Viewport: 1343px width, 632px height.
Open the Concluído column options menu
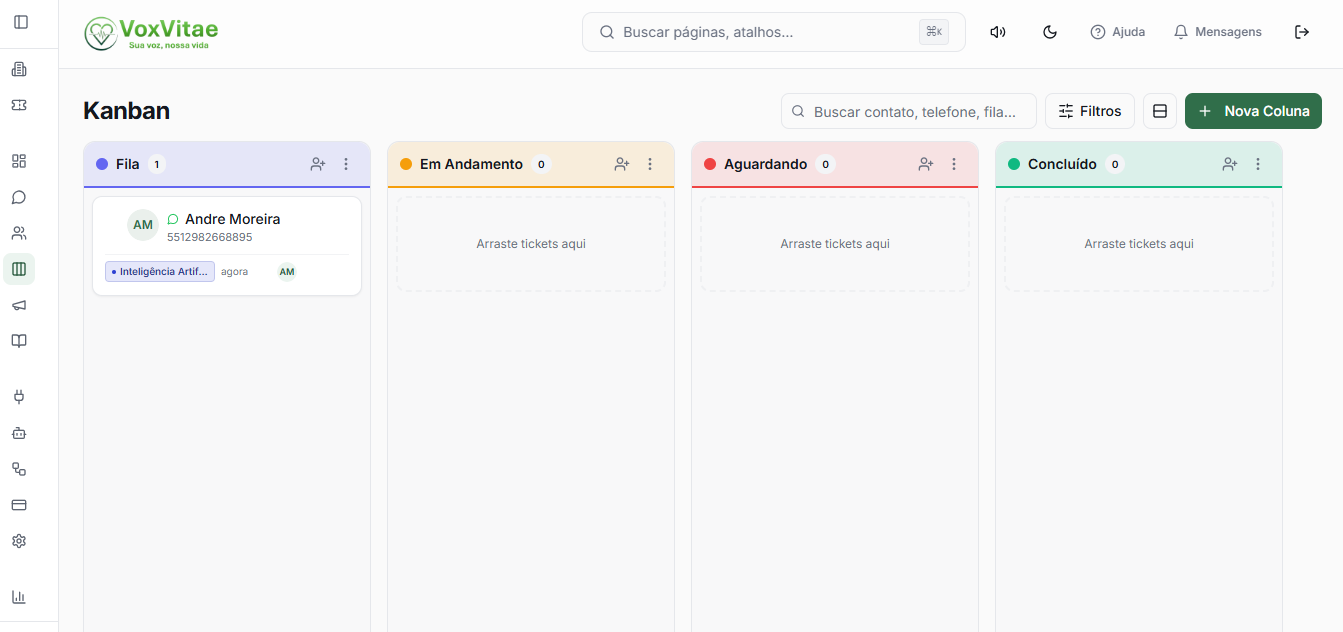click(1258, 164)
